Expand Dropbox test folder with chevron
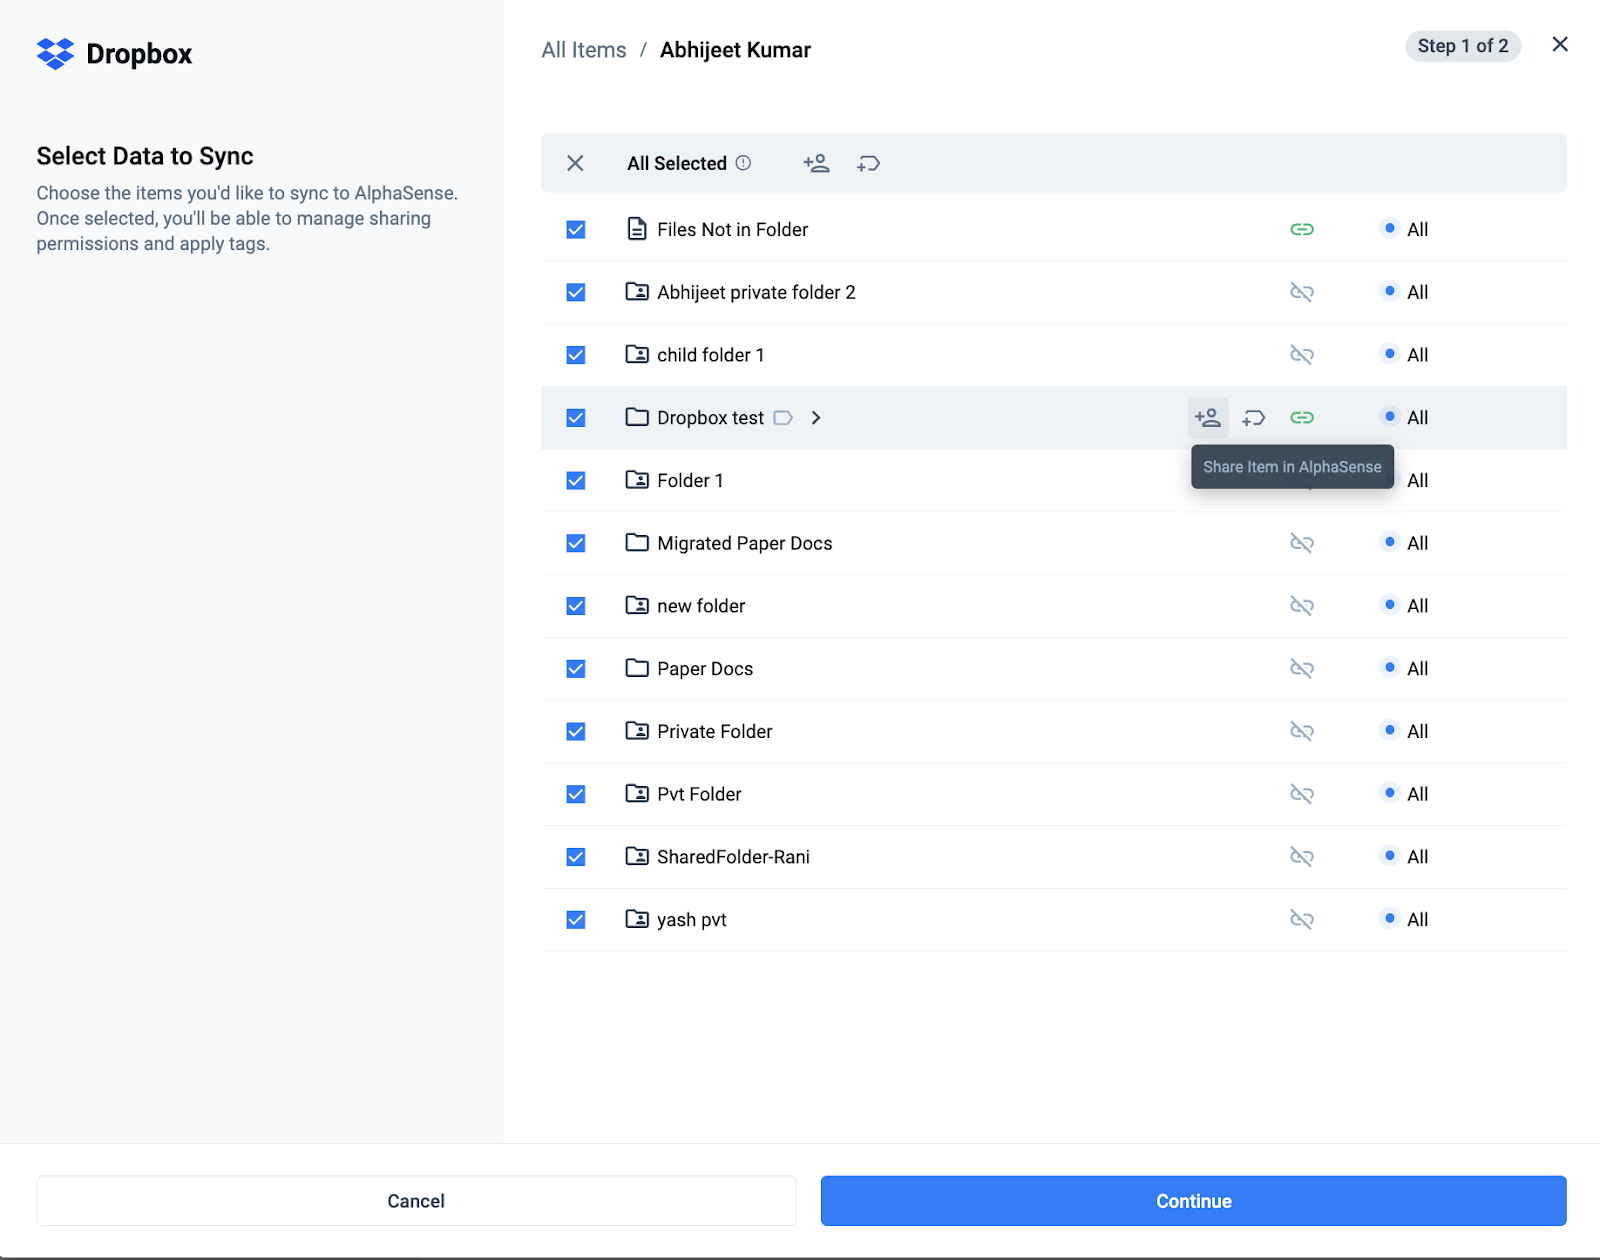Screen dimensions: 1600x1260 [x=816, y=418]
